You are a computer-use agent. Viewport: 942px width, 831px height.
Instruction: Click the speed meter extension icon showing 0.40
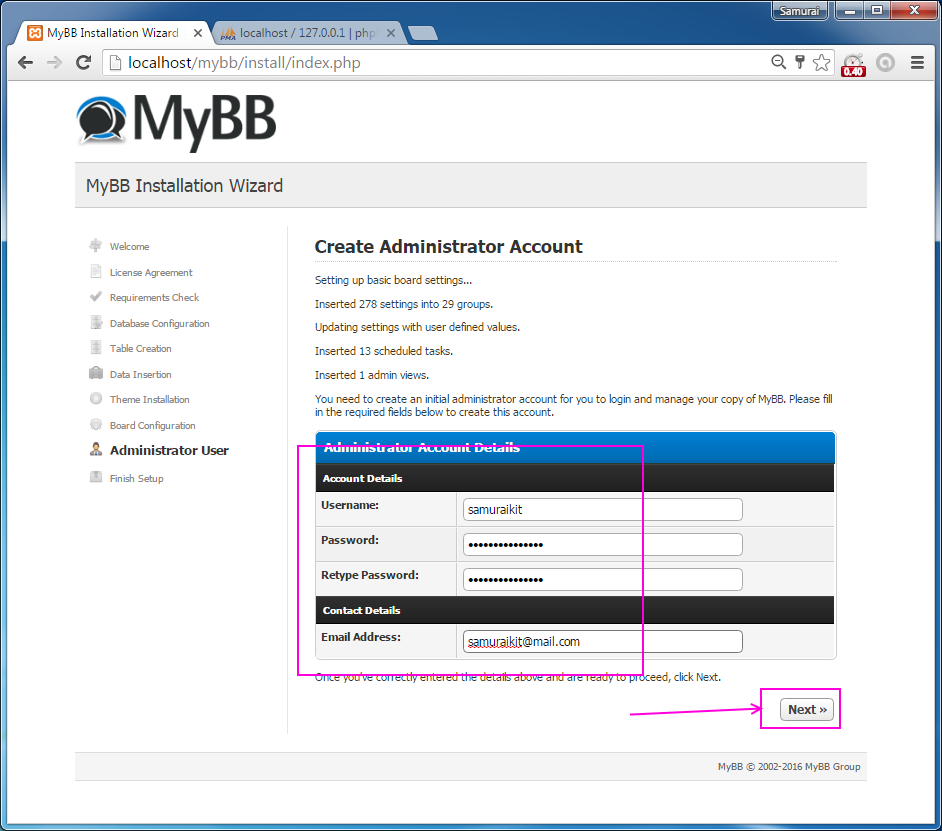point(853,64)
